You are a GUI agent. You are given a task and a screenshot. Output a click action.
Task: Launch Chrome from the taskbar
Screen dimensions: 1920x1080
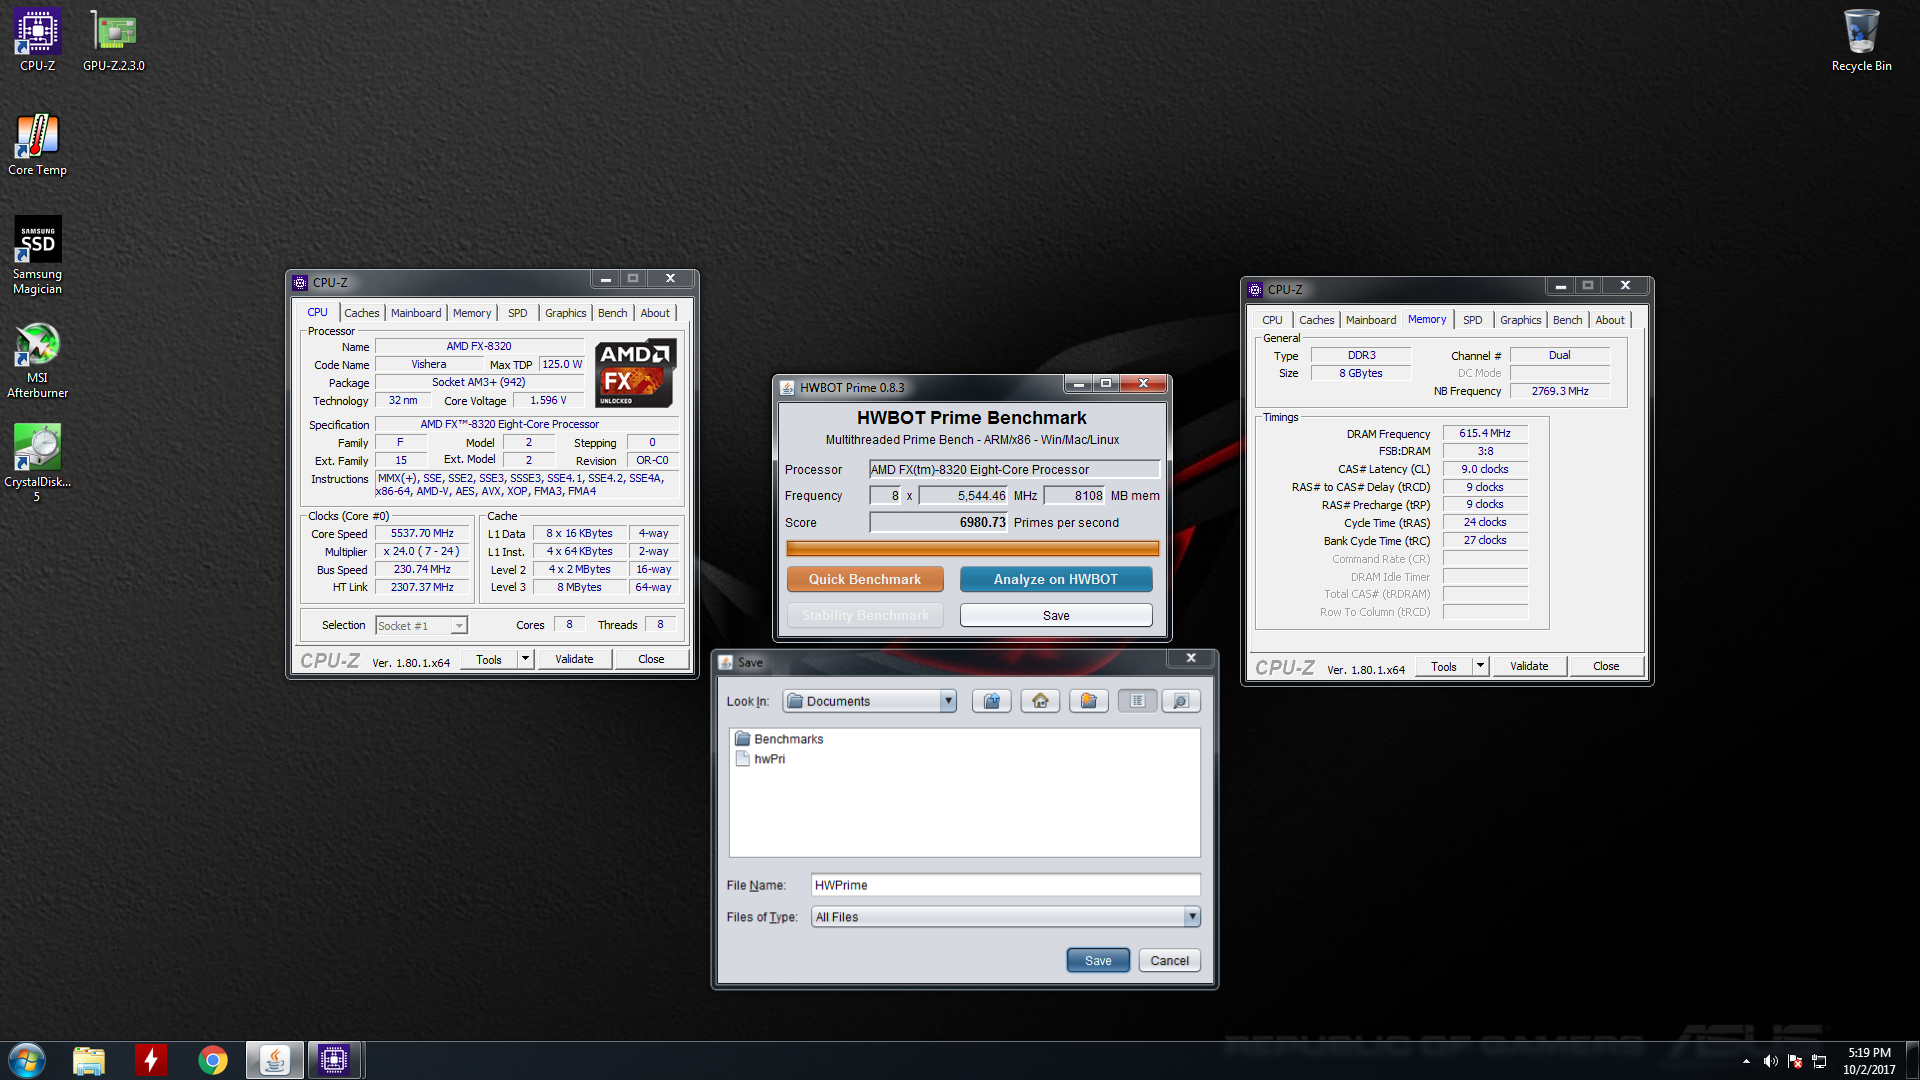[x=212, y=1060]
